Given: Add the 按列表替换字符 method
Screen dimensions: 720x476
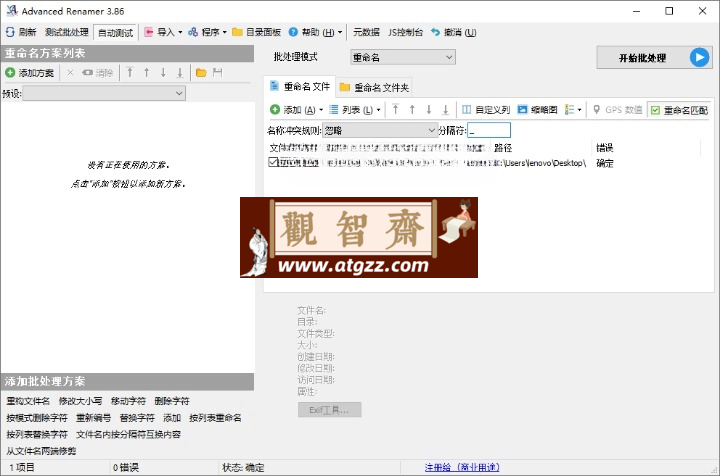Looking at the screenshot, I should pyautogui.click(x=37, y=434).
